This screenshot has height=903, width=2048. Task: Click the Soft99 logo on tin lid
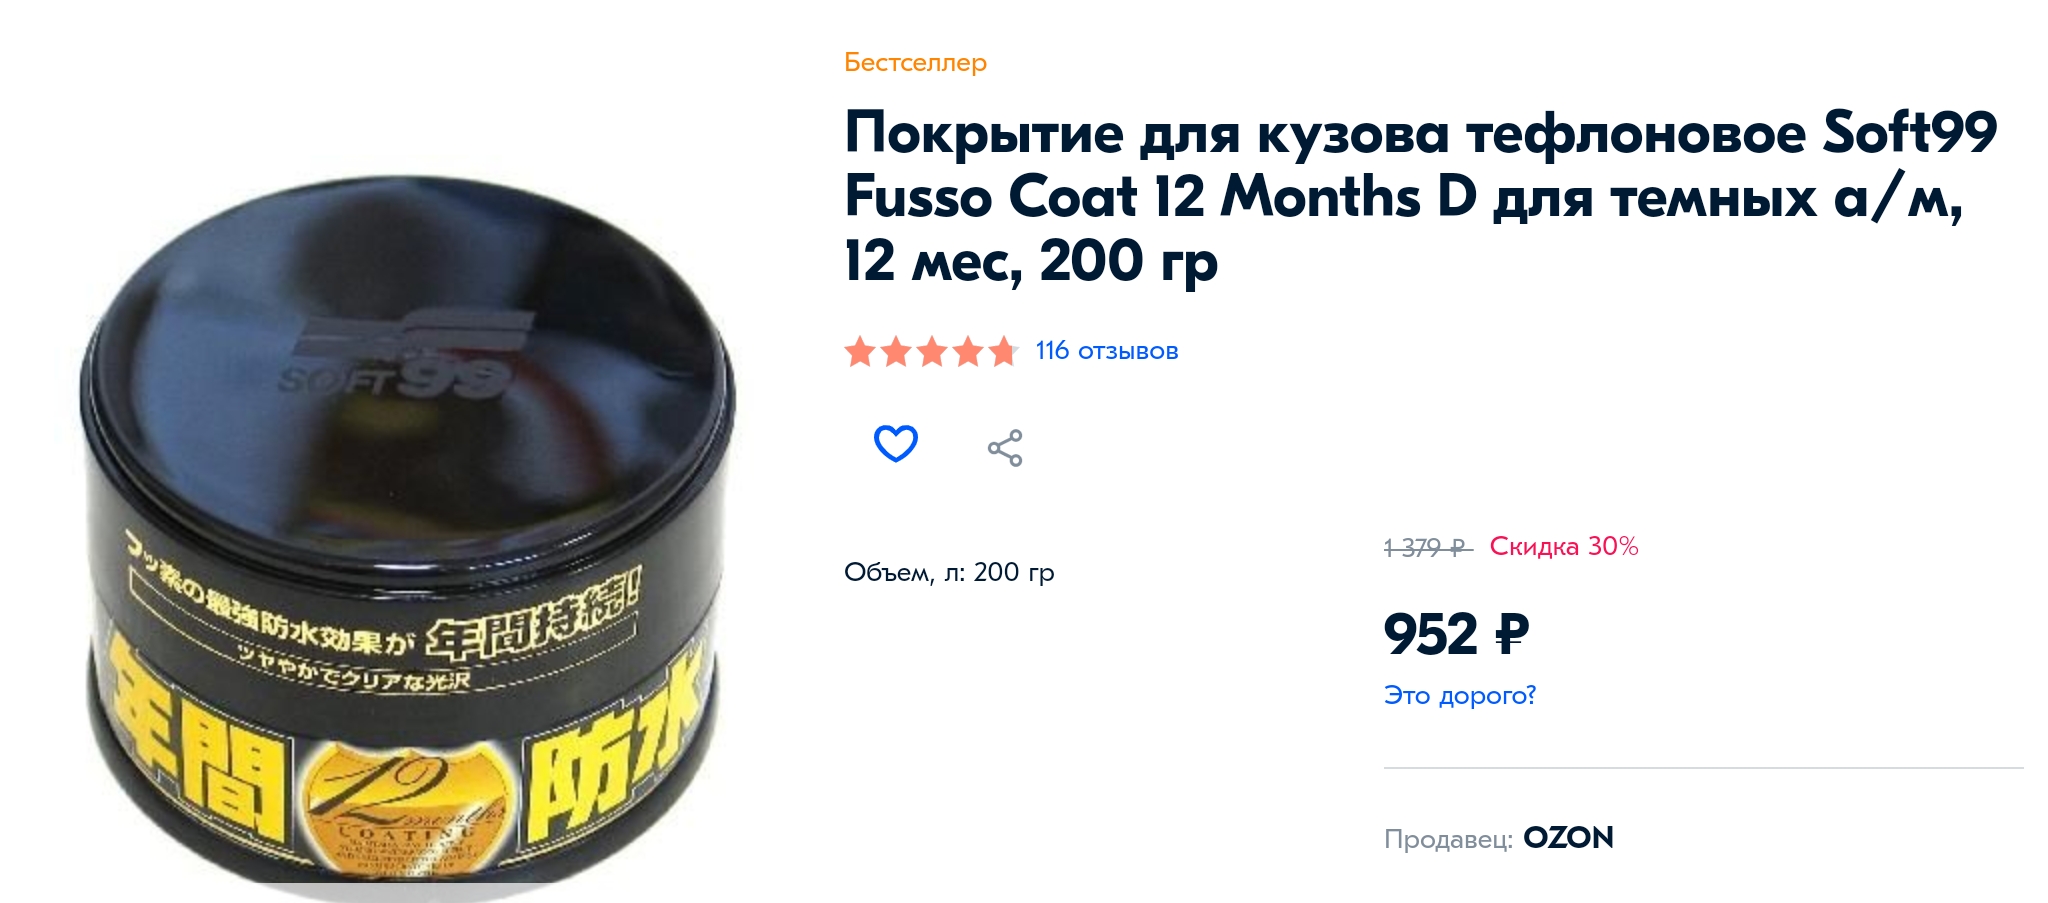click(405, 355)
